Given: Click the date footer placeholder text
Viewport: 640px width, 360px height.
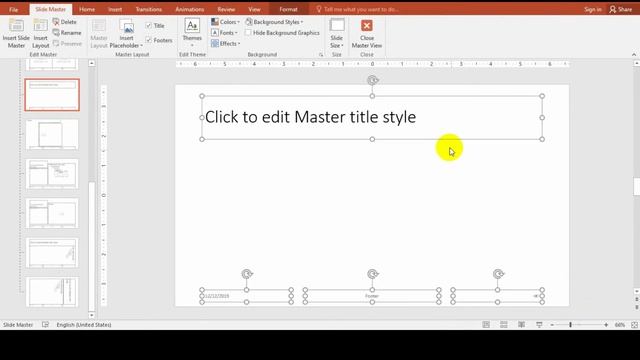Looking at the screenshot, I should click(x=217, y=296).
